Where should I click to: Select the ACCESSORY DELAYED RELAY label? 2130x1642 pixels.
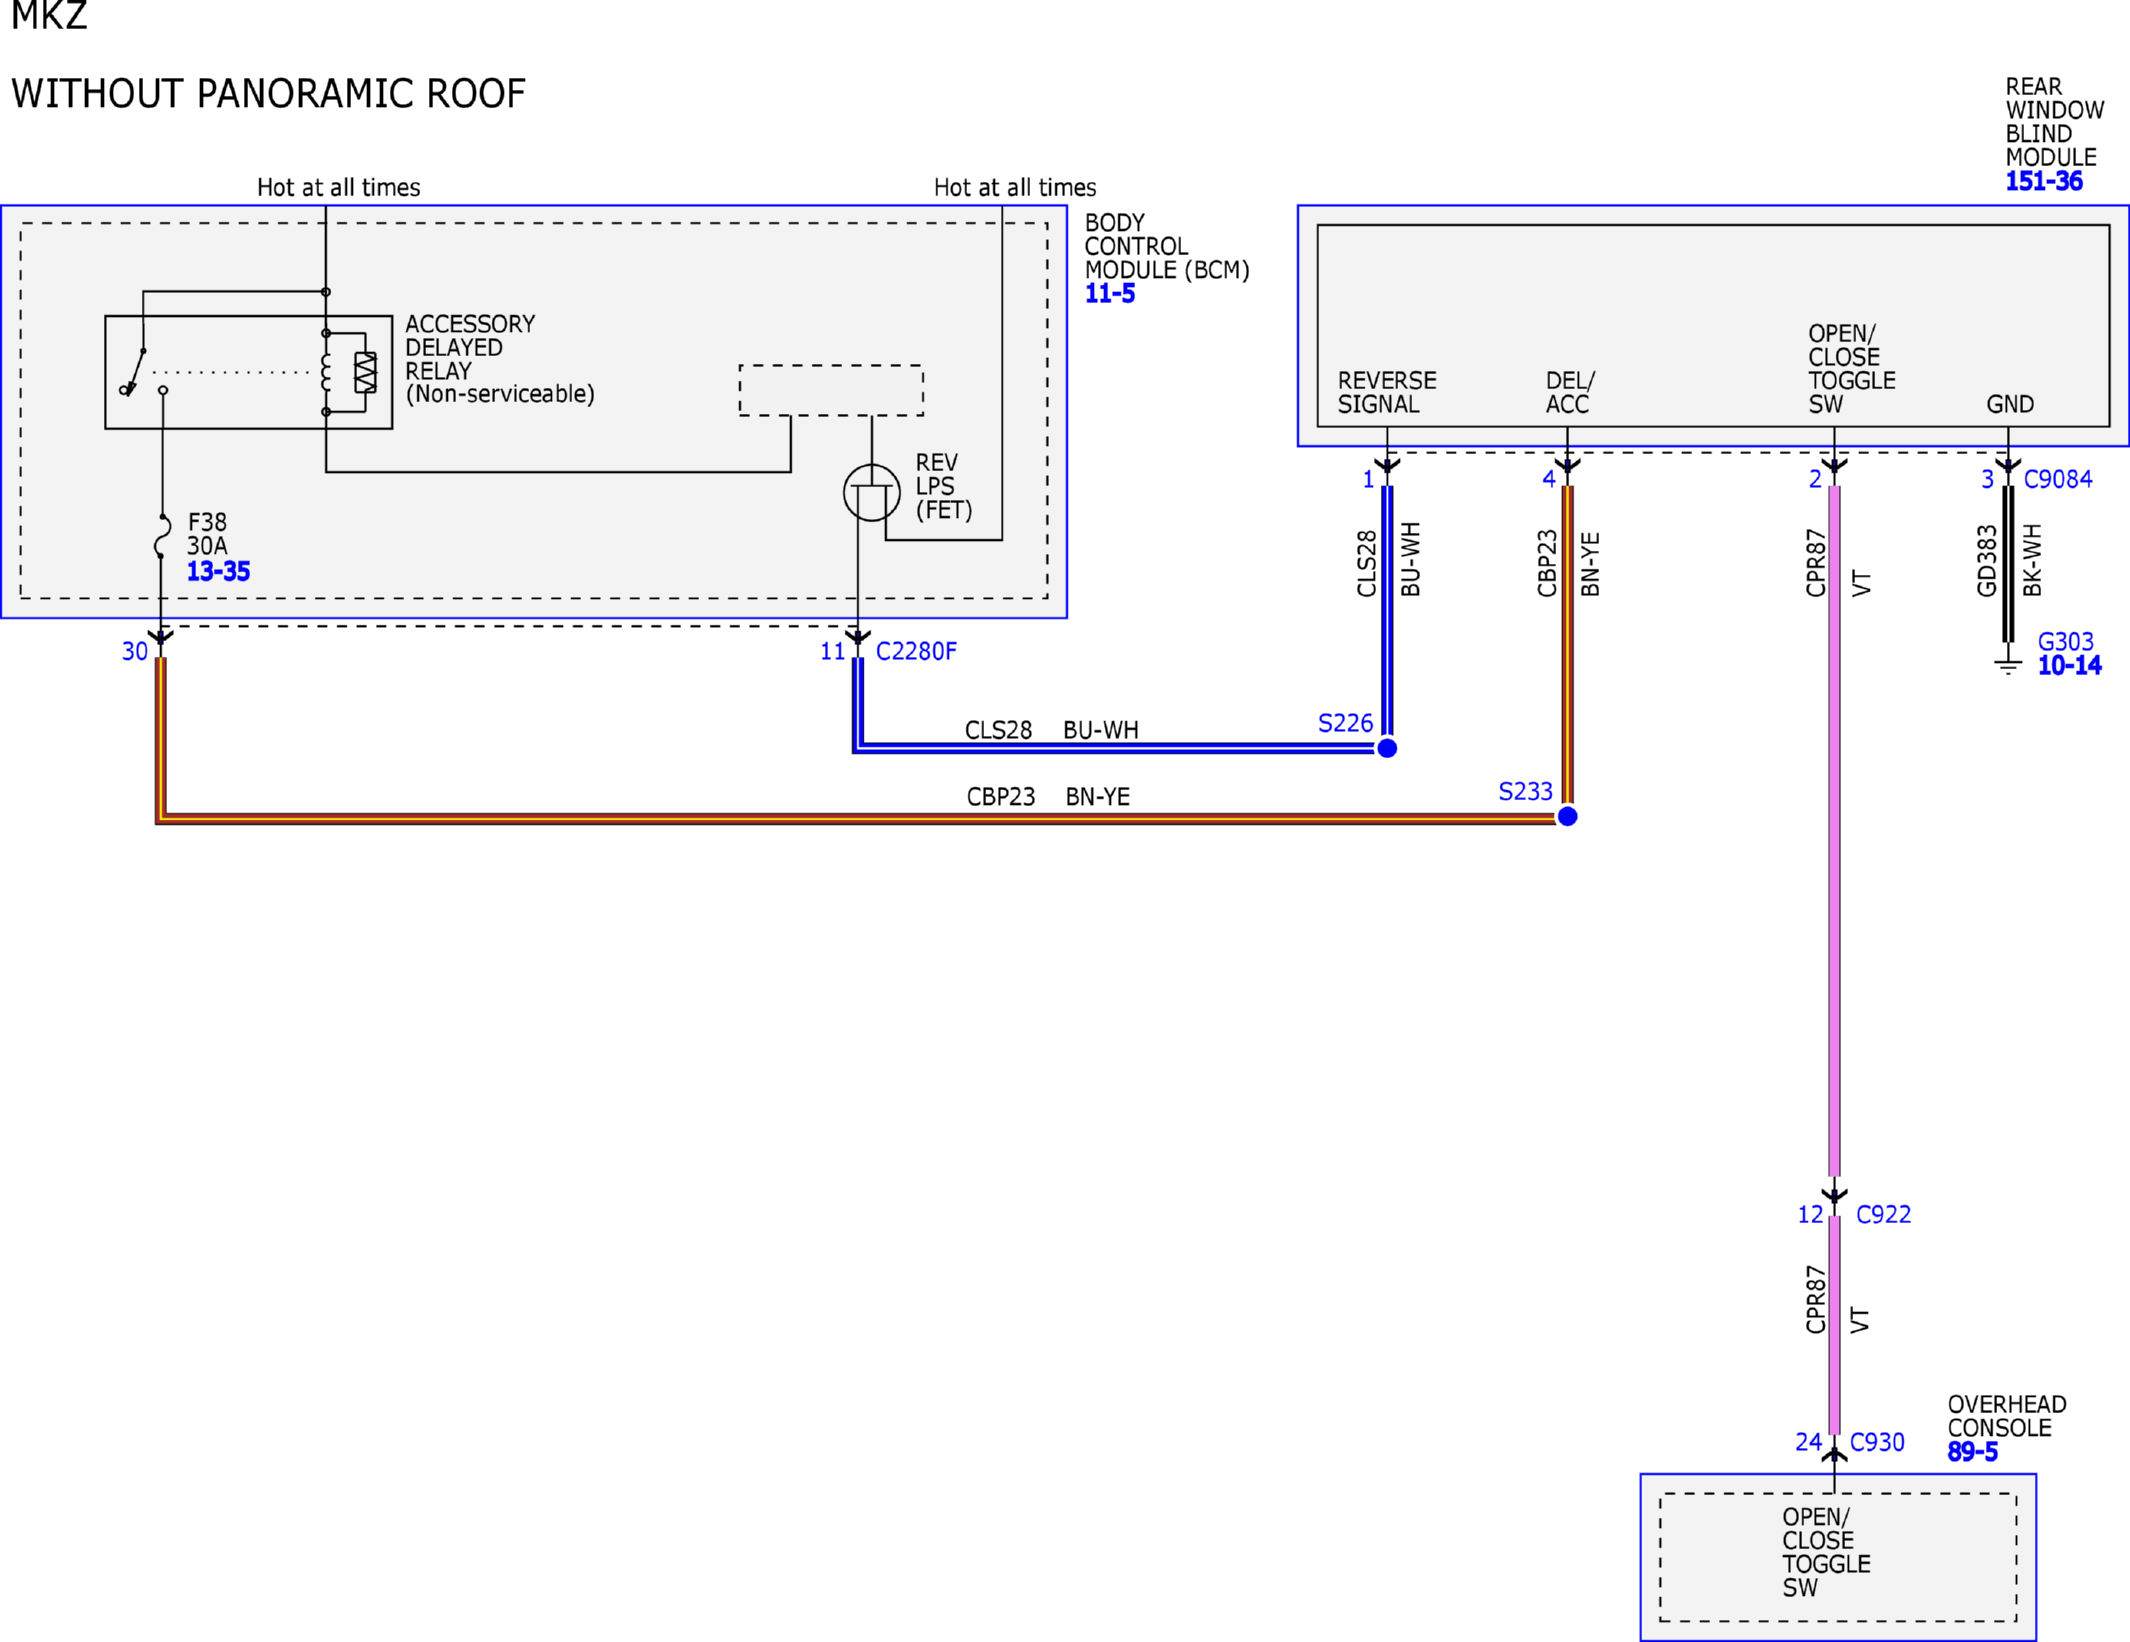coord(500,360)
